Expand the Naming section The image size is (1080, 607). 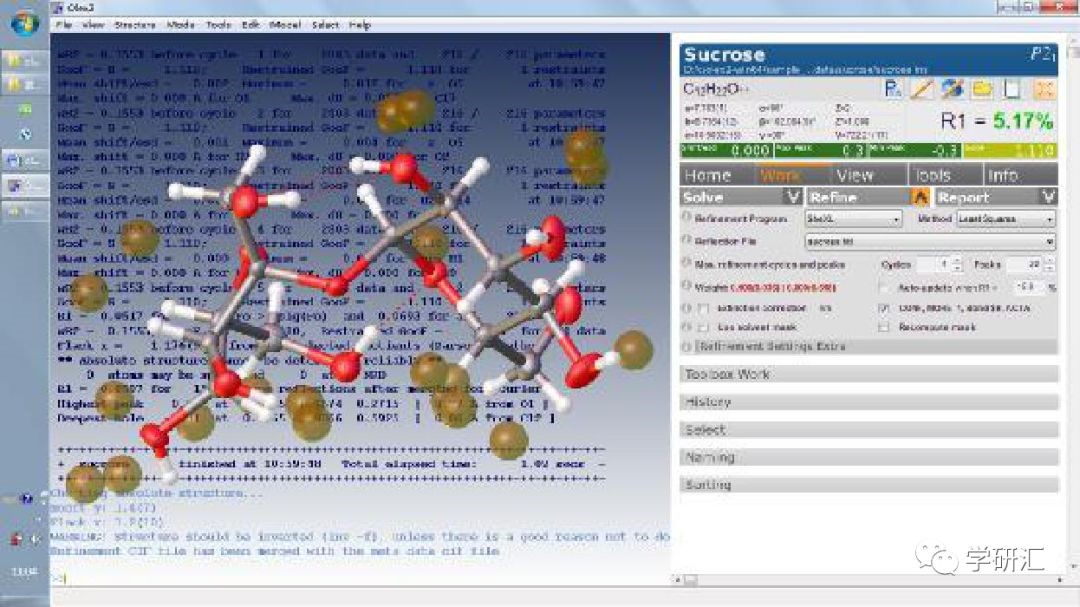(869, 457)
